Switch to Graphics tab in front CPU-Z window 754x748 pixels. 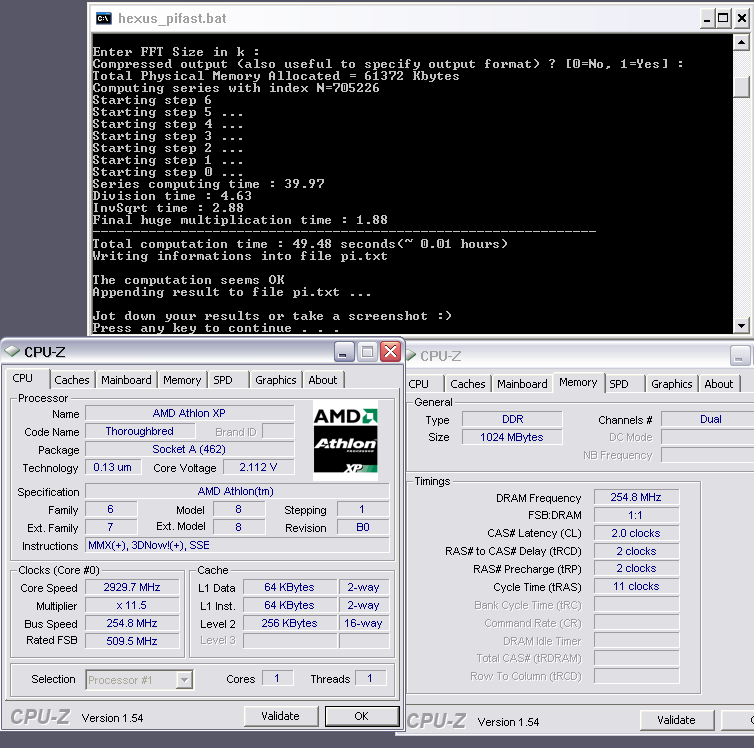276,380
